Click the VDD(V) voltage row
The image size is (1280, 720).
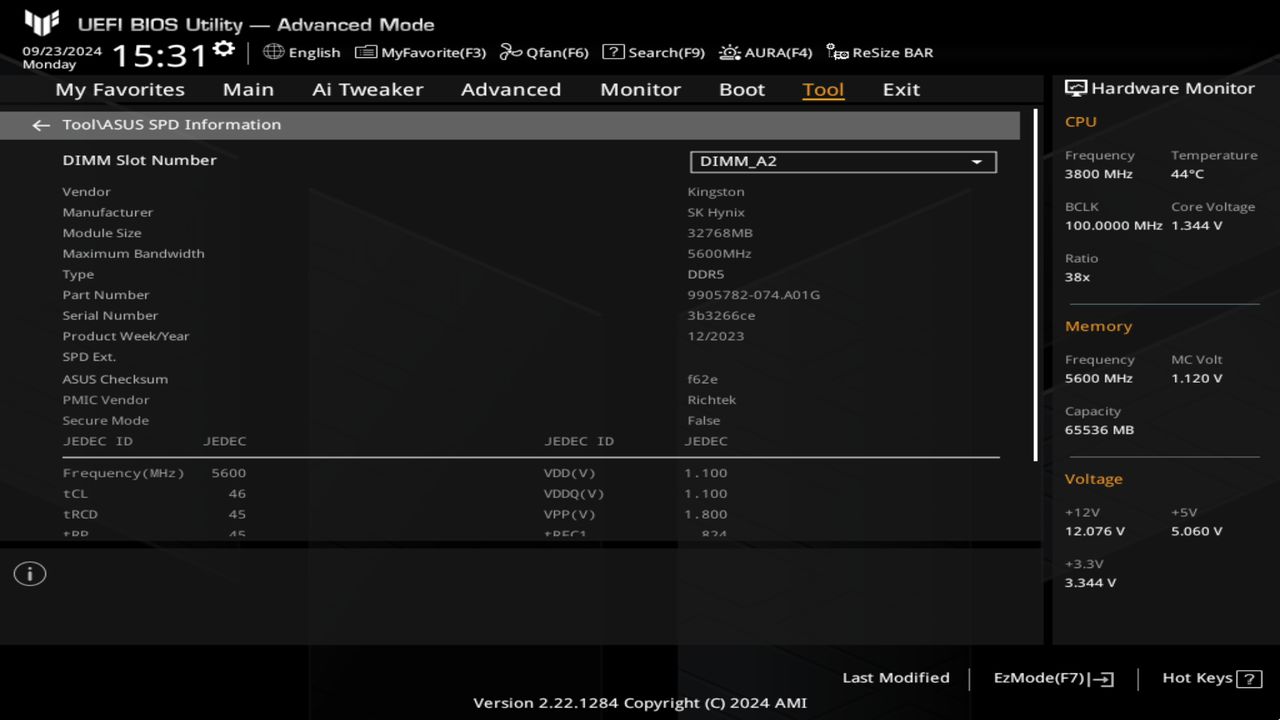636,473
